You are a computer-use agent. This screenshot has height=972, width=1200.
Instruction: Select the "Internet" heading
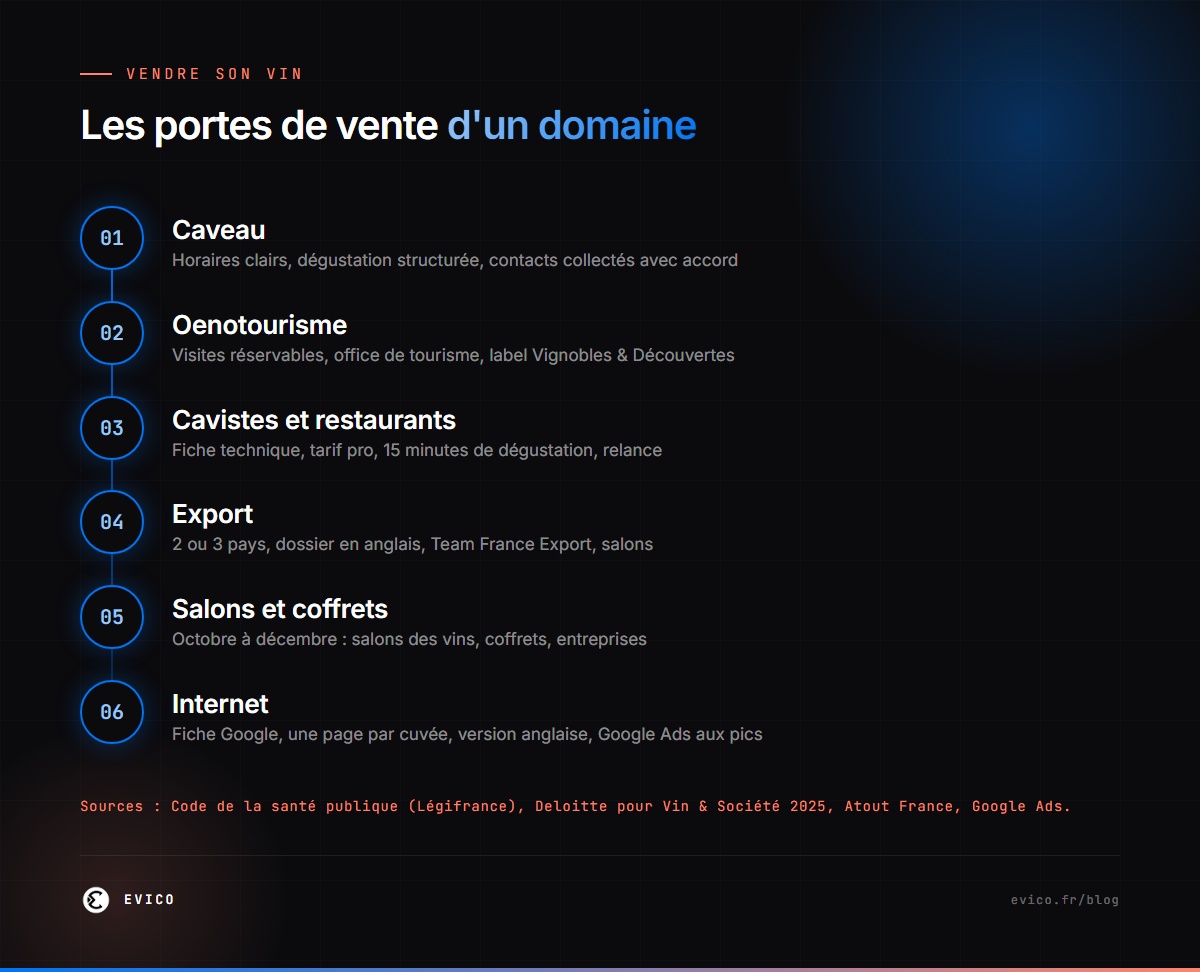pyautogui.click(x=220, y=704)
